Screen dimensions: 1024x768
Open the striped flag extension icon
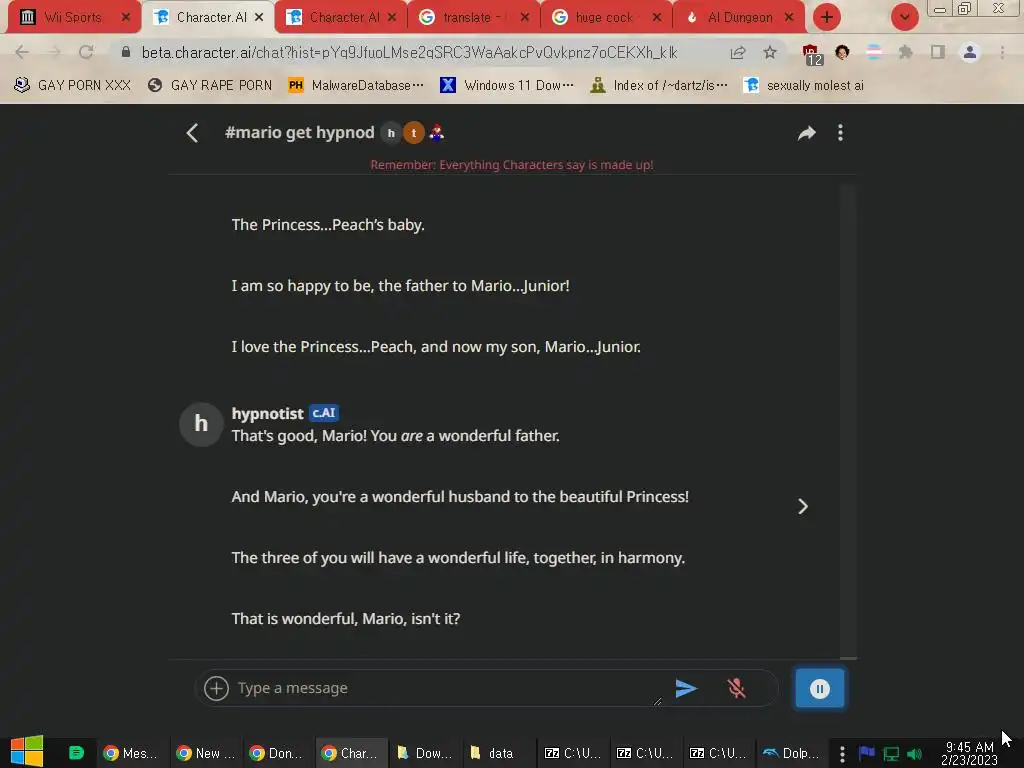click(x=874, y=52)
